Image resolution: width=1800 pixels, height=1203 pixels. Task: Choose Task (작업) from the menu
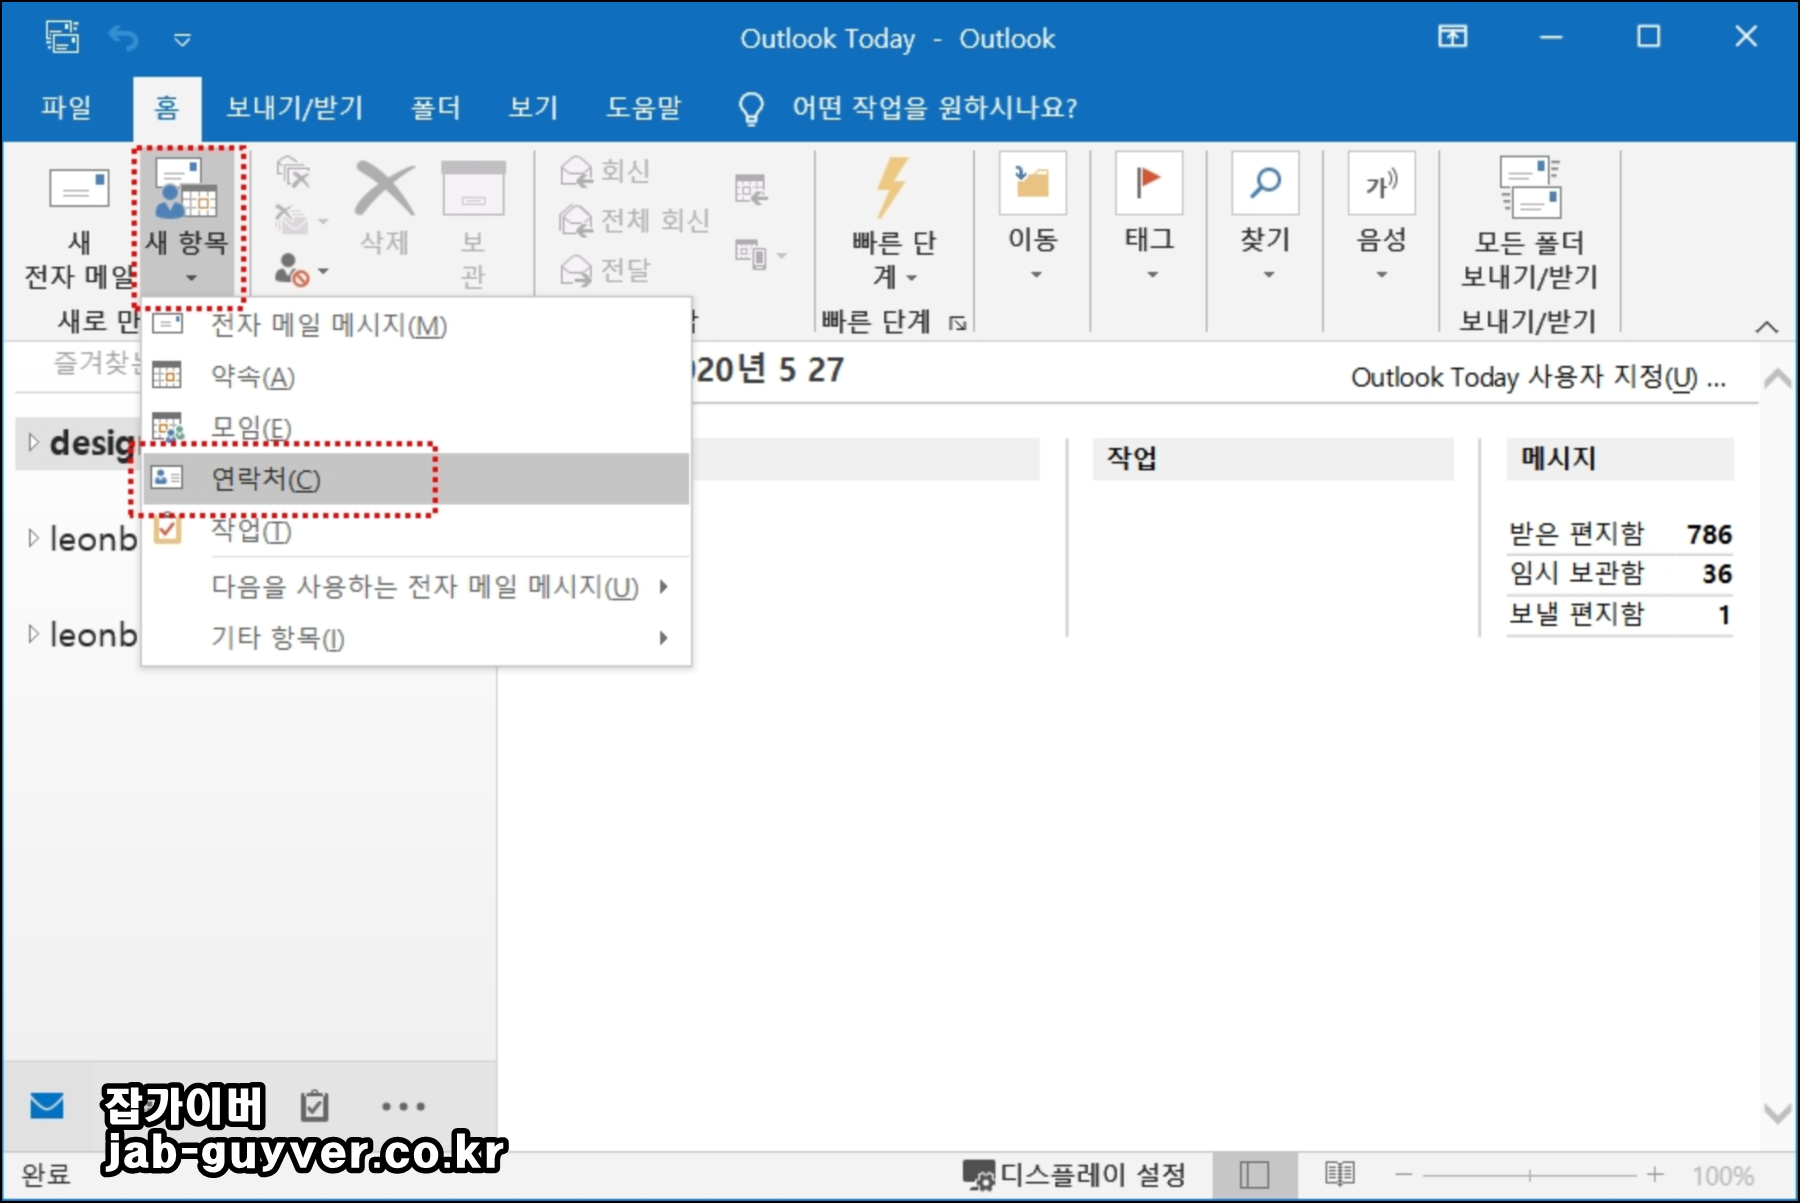[x=416, y=530]
